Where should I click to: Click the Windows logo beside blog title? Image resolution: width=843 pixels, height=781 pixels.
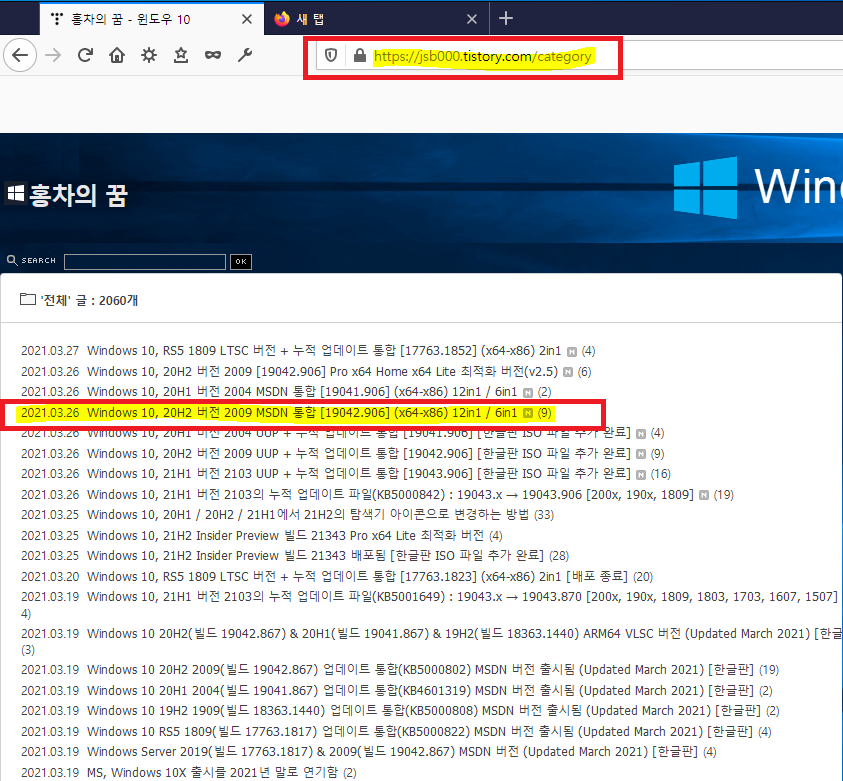pos(16,193)
